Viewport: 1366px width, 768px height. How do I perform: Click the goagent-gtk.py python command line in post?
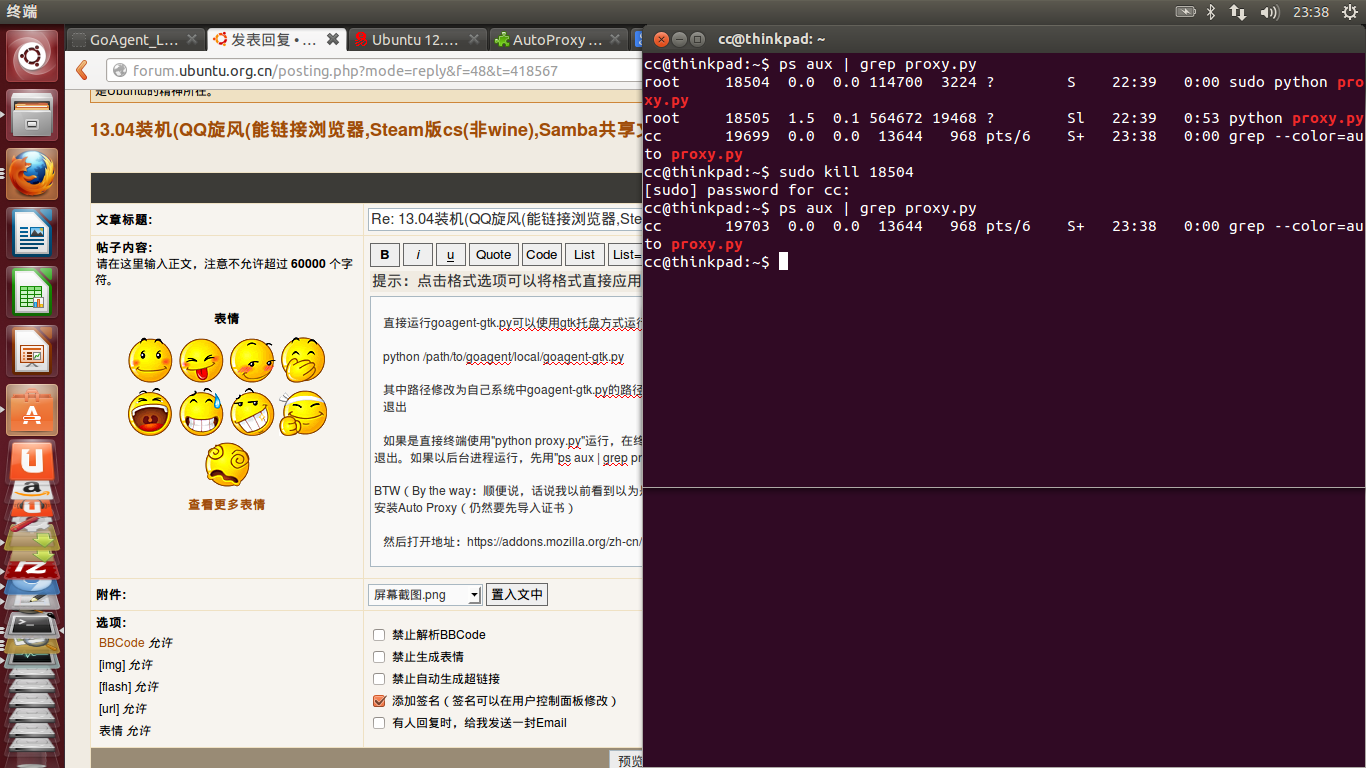coord(503,357)
